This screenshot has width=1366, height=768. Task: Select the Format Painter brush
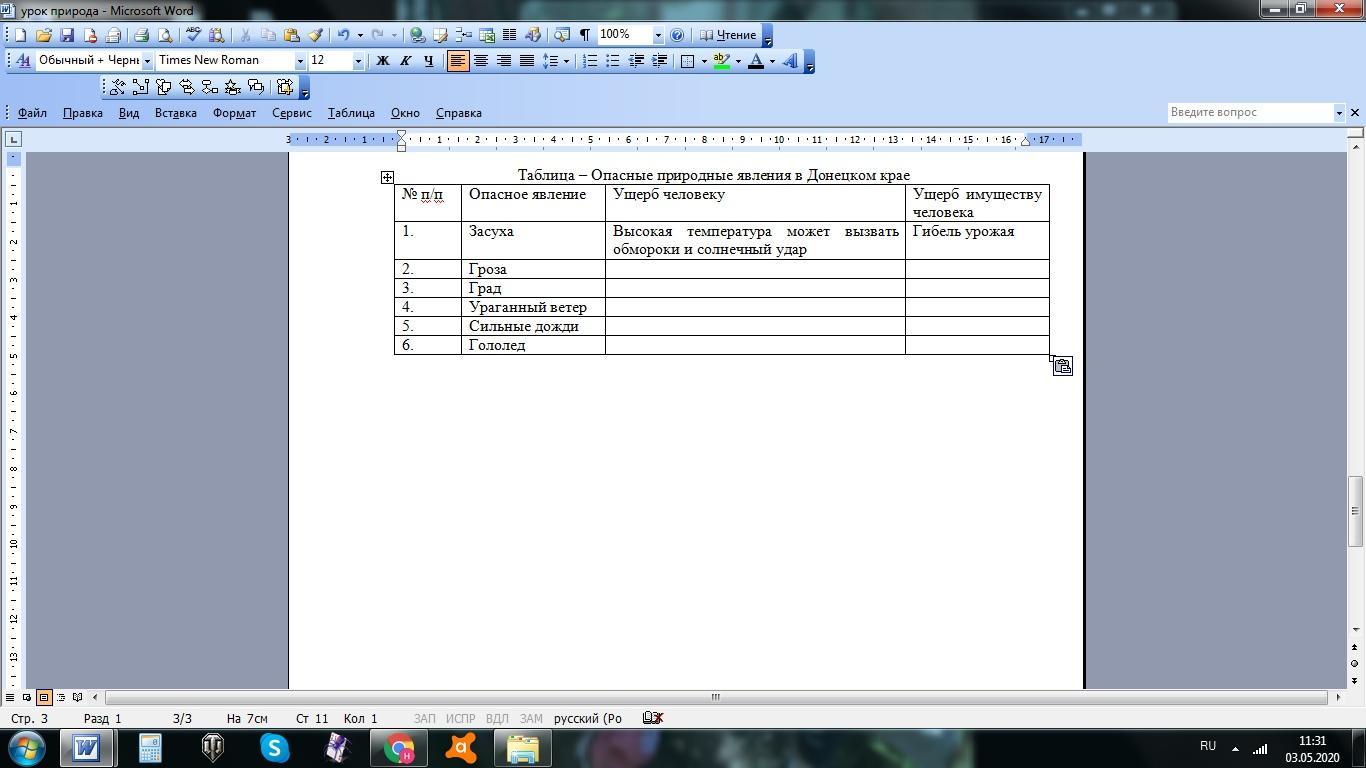(x=315, y=35)
